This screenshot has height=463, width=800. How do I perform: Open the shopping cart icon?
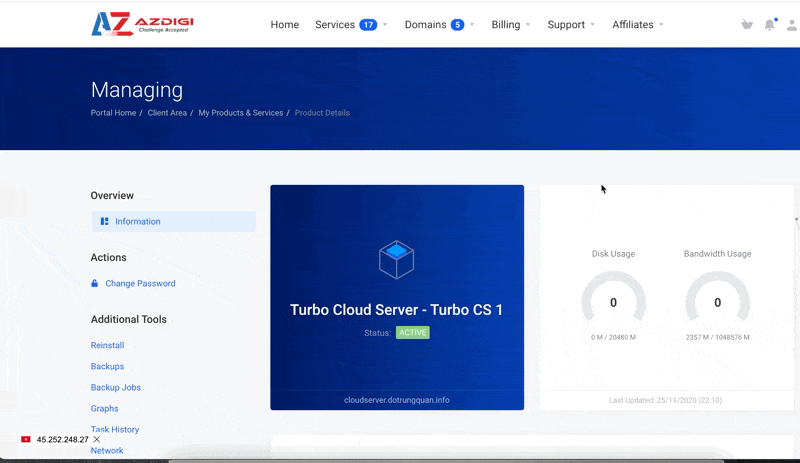click(747, 25)
